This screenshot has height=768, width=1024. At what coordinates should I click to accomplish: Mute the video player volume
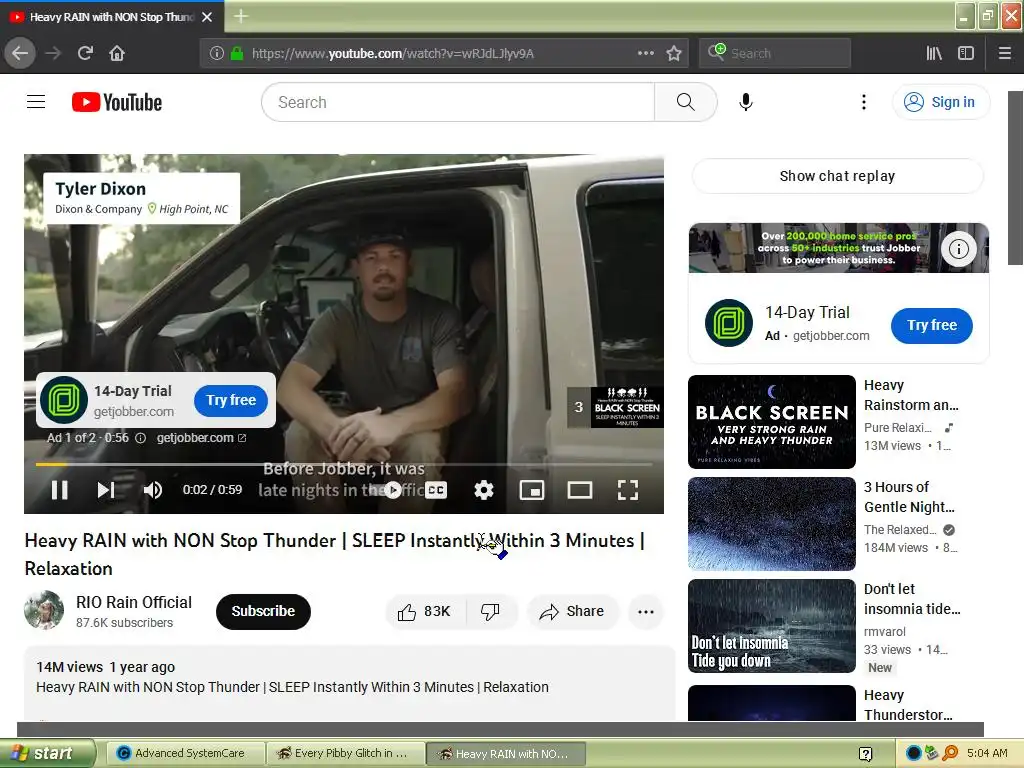pos(153,490)
